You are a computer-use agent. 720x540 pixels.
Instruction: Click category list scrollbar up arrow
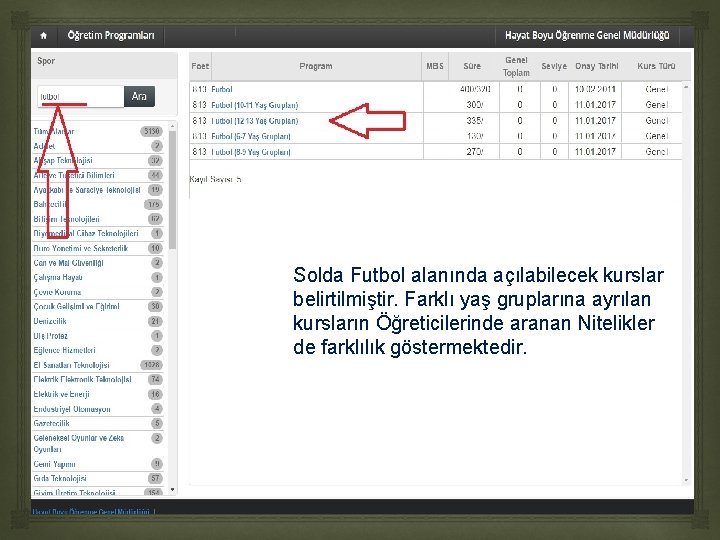173,126
